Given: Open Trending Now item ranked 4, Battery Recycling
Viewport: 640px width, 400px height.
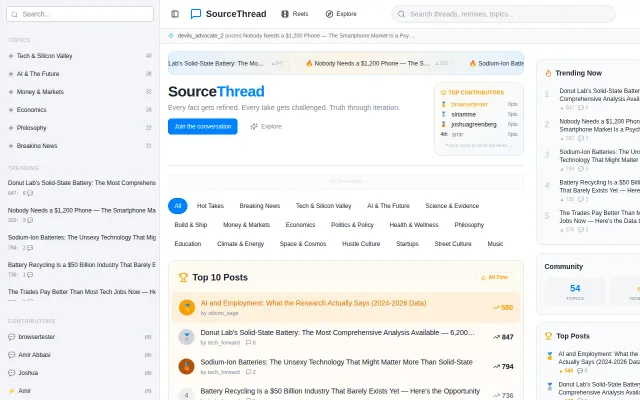Looking at the screenshot, I should pyautogui.click(x=592, y=190).
